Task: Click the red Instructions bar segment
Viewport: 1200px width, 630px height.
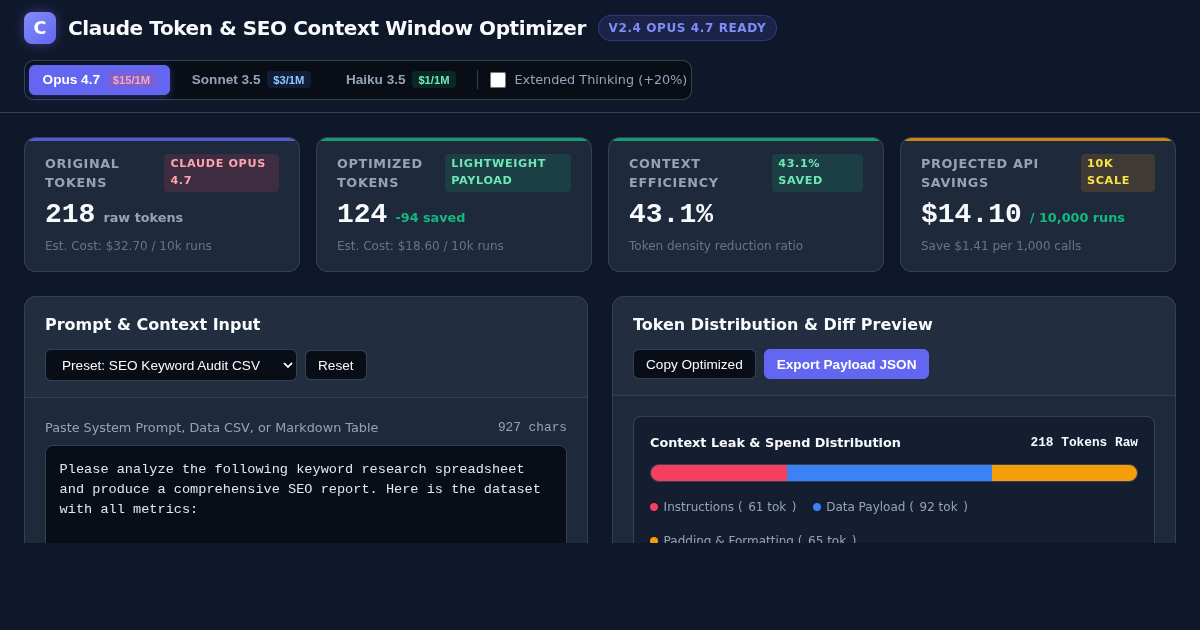Action: point(719,473)
